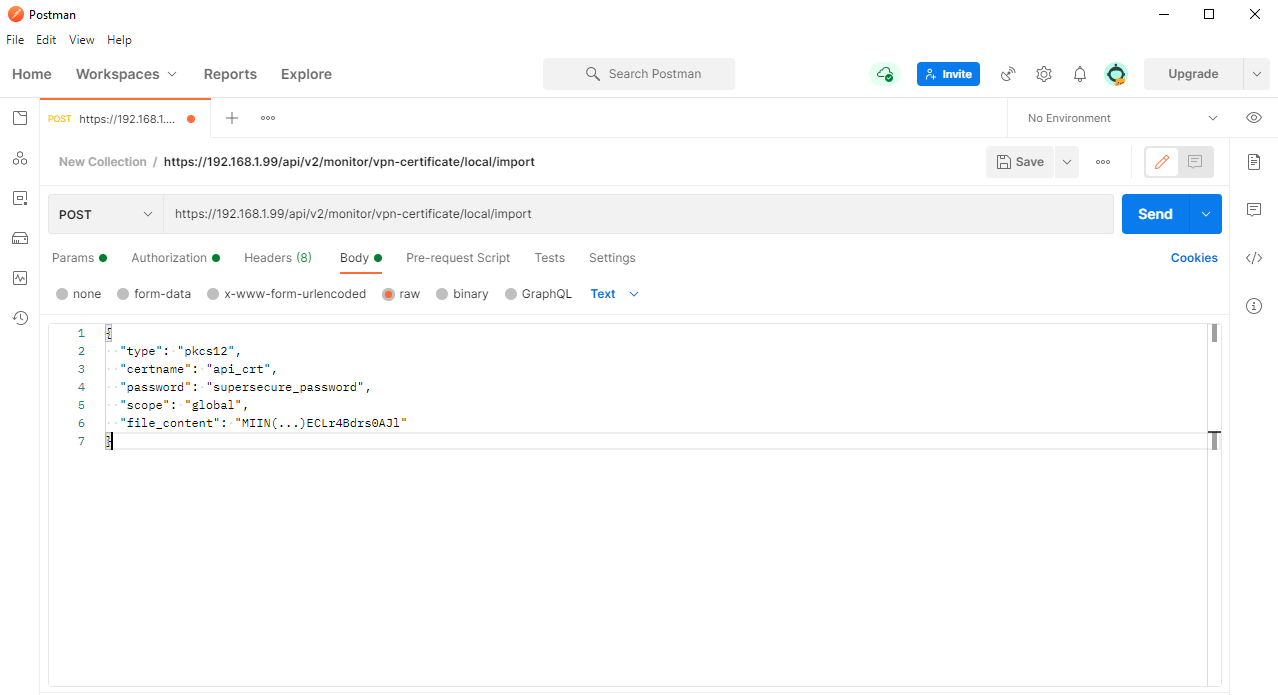1278x695 pixels.
Task: Open the Environment quick look eye icon
Action: pyautogui.click(x=1253, y=117)
